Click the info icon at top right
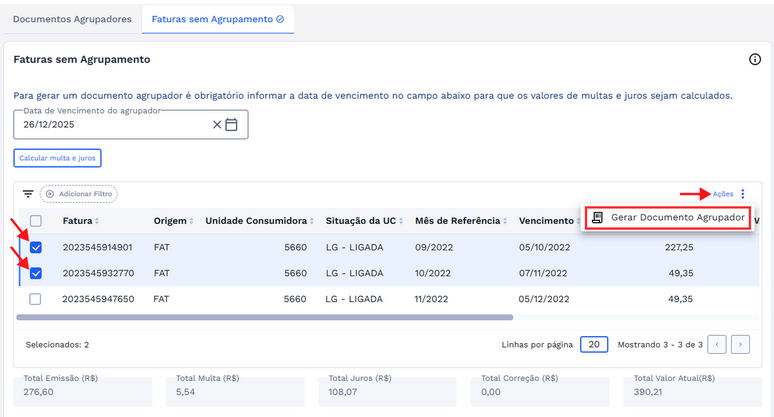The height and width of the screenshot is (417, 774). (x=755, y=60)
